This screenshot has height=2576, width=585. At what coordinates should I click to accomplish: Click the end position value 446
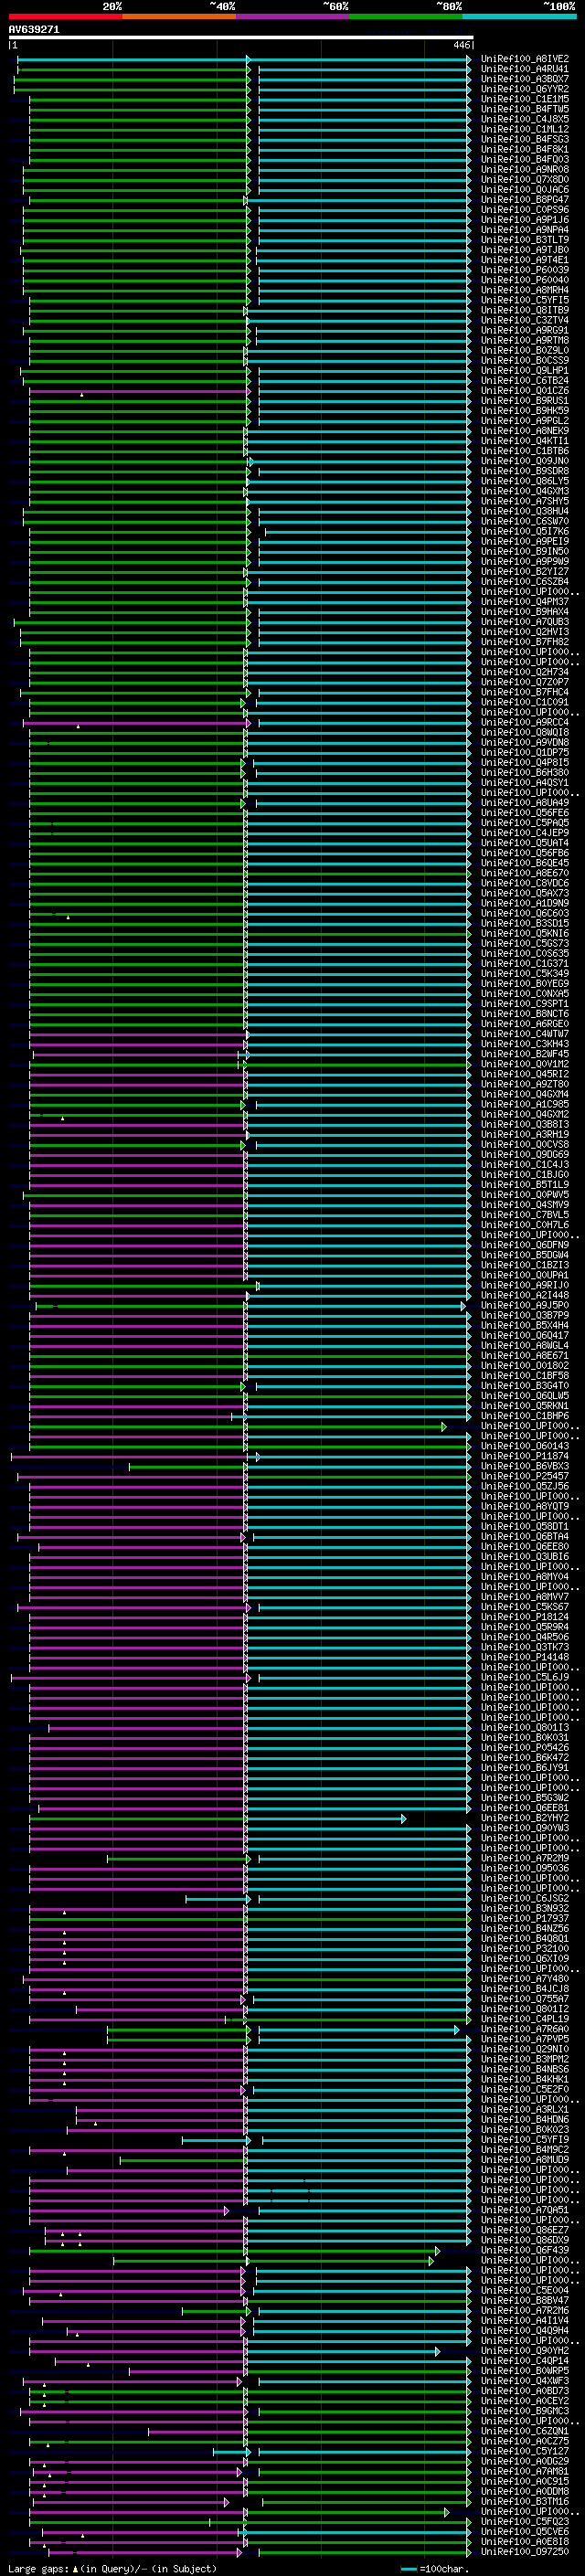tap(461, 45)
